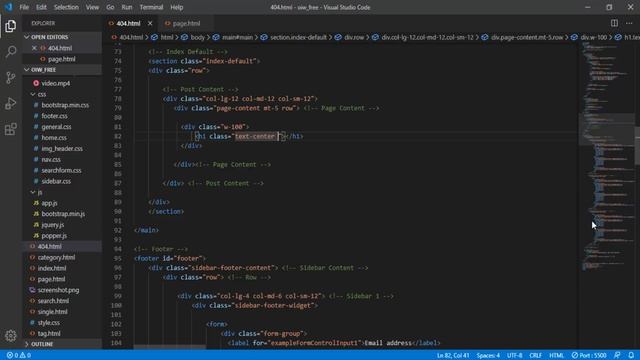
Task: Click the Spaces: 4 indentation setting
Action: pyautogui.click(x=488, y=355)
